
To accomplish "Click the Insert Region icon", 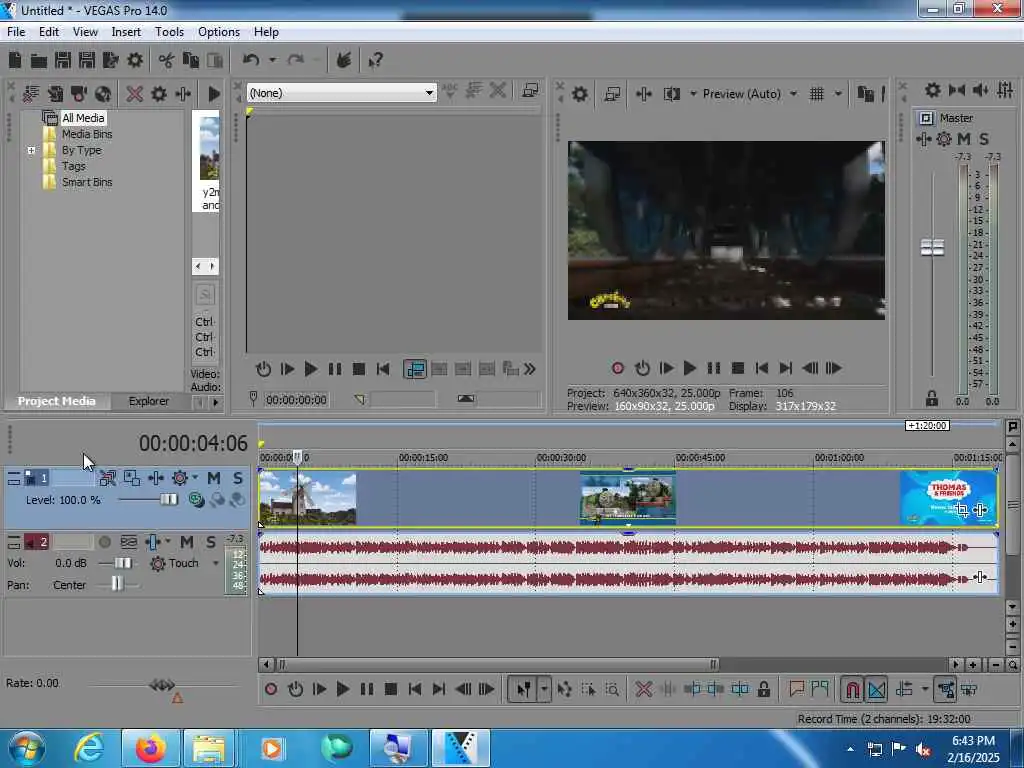I will click(x=820, y=689).
